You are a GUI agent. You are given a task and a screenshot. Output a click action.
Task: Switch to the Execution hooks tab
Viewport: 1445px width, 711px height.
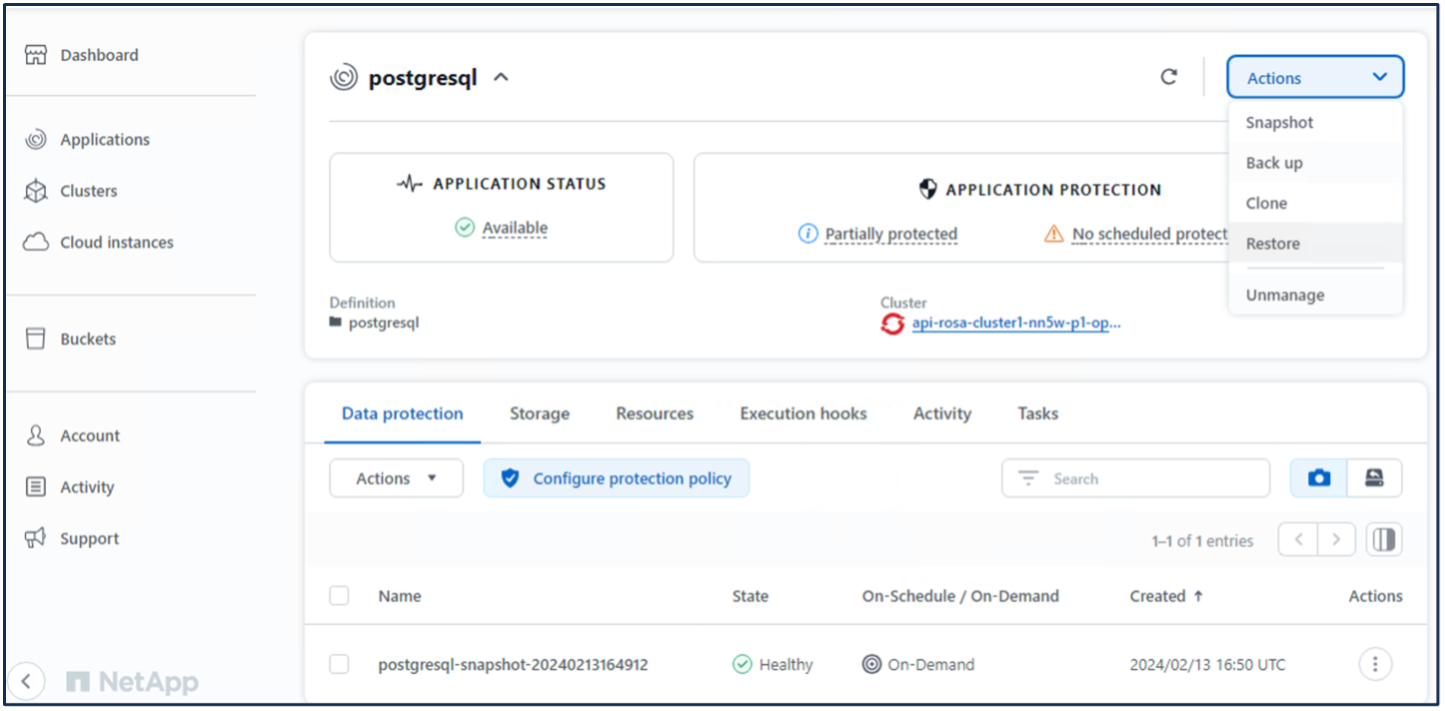[803, 414]
